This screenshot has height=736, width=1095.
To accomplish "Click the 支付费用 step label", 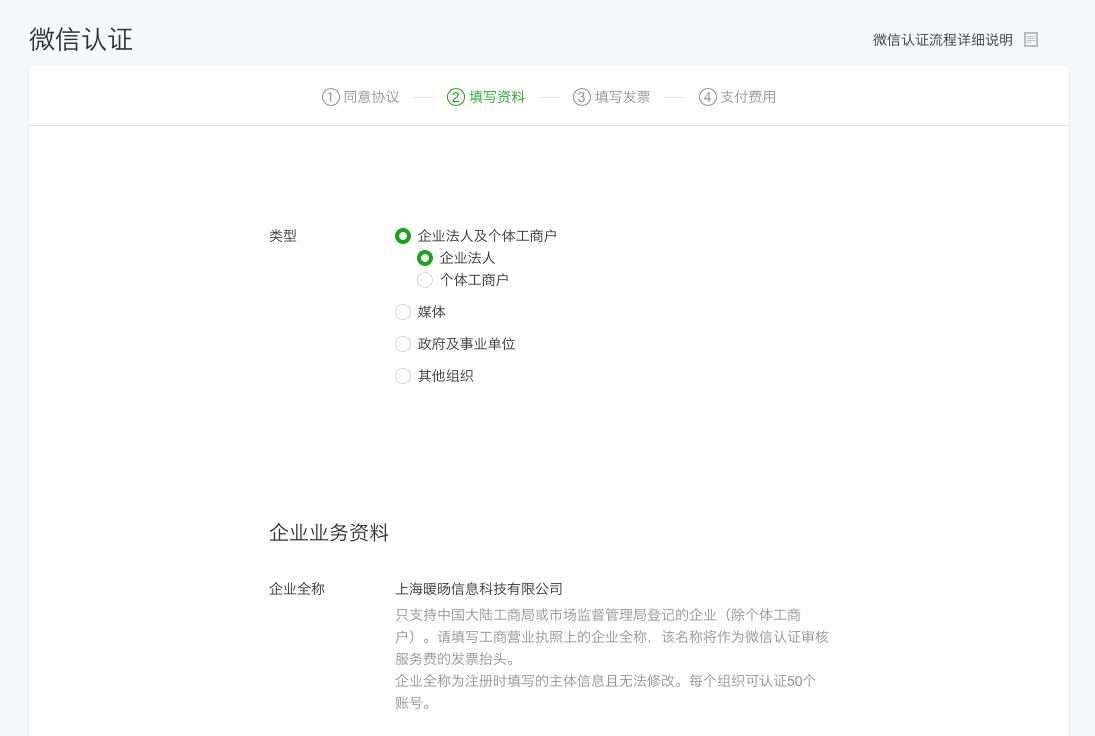I will (747, 96).
